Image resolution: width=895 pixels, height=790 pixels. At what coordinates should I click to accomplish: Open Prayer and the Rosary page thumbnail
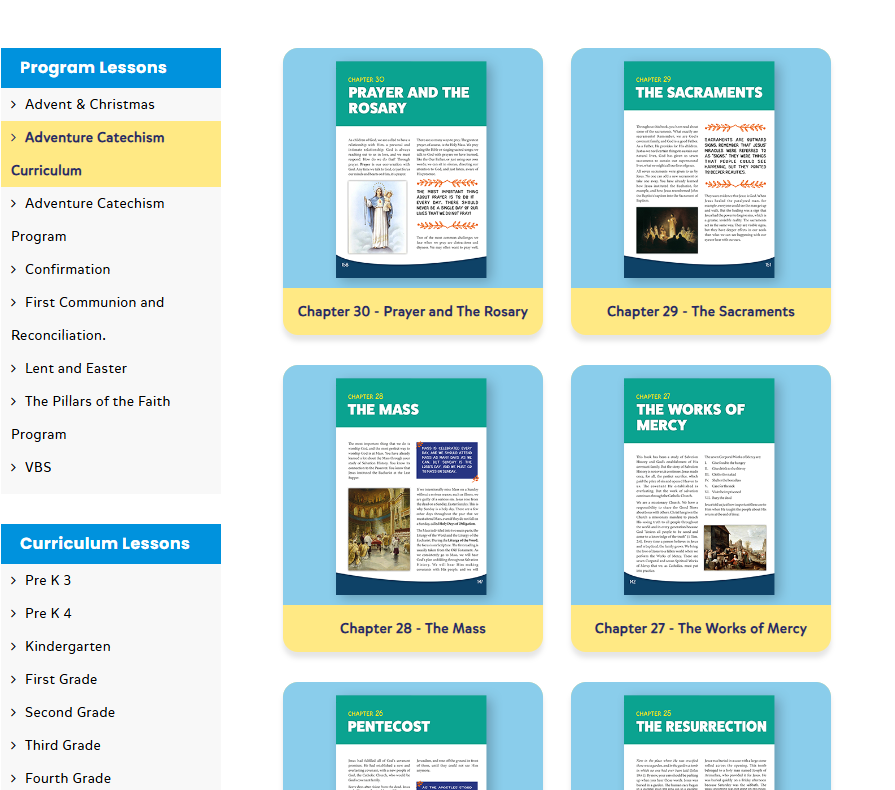pyautogui.click(x=411, y=170)
